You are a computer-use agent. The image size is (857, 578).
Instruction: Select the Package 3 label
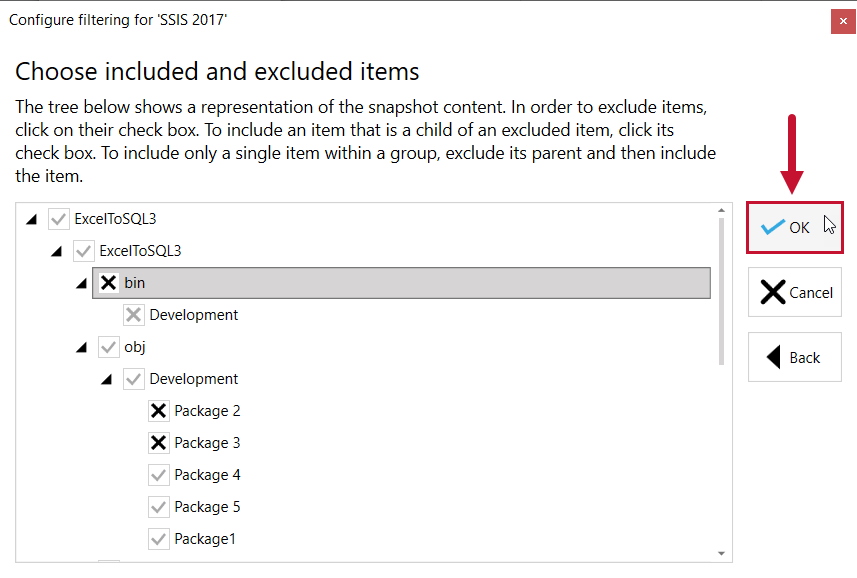click(207, 443)
